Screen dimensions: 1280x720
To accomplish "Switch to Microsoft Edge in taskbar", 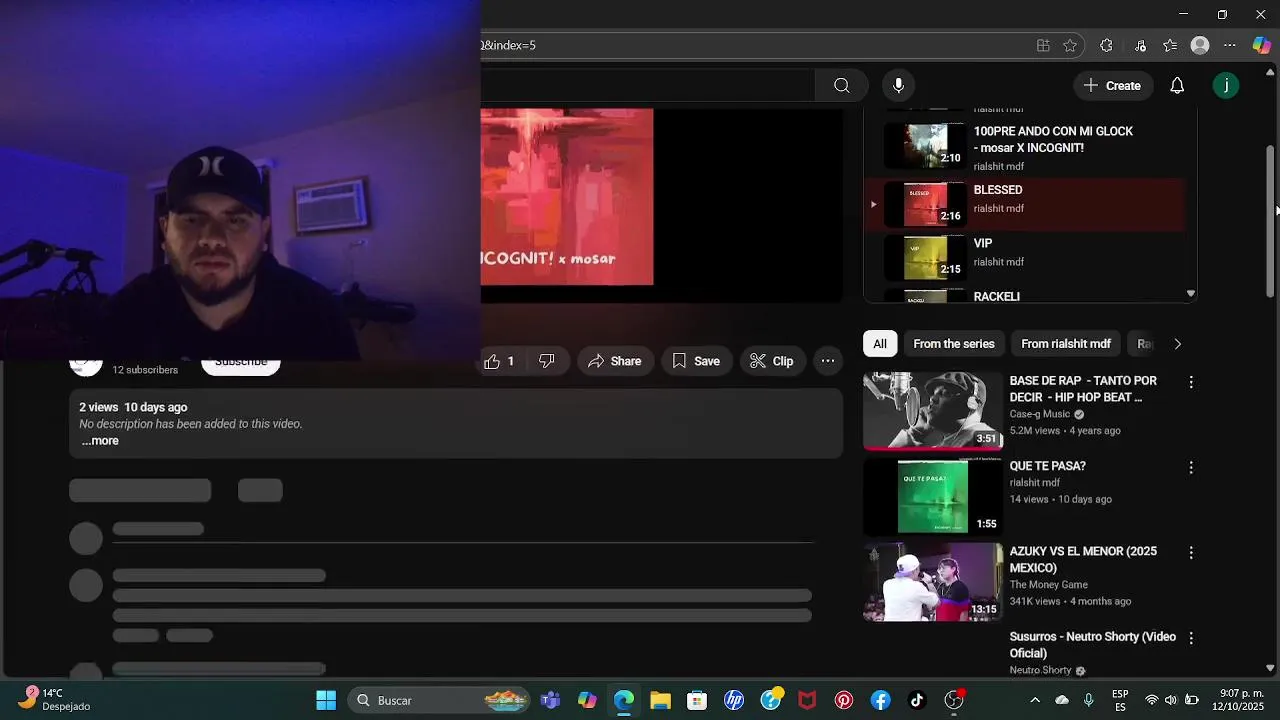I will [624, 700].
